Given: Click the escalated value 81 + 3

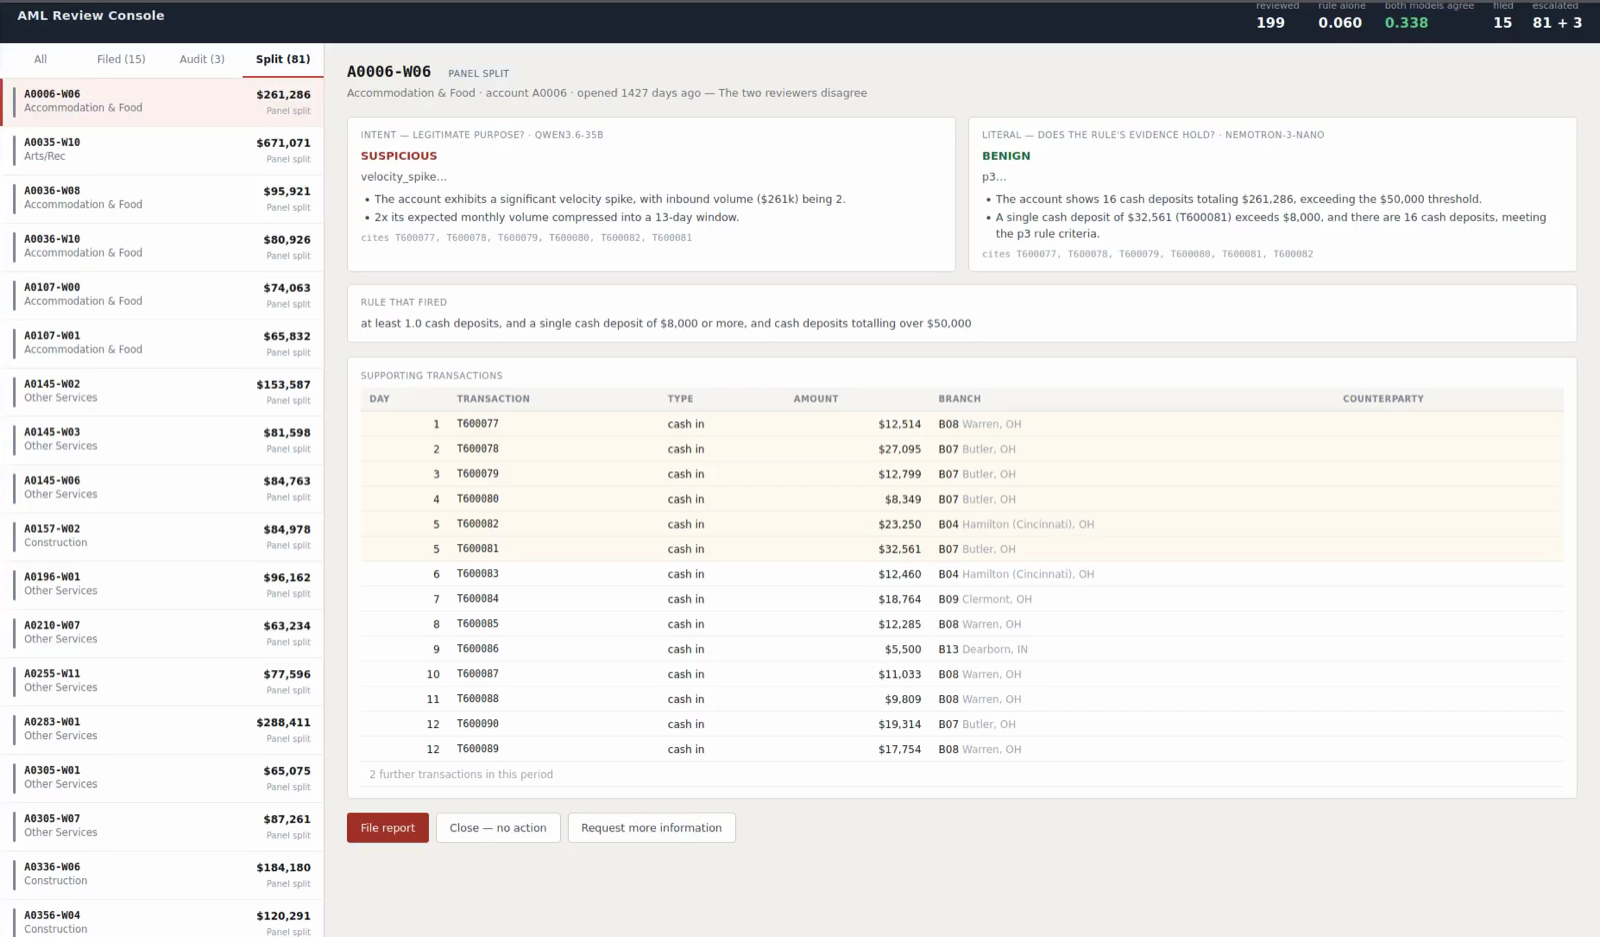Looking at the screenshot, I should [1557, 22].
